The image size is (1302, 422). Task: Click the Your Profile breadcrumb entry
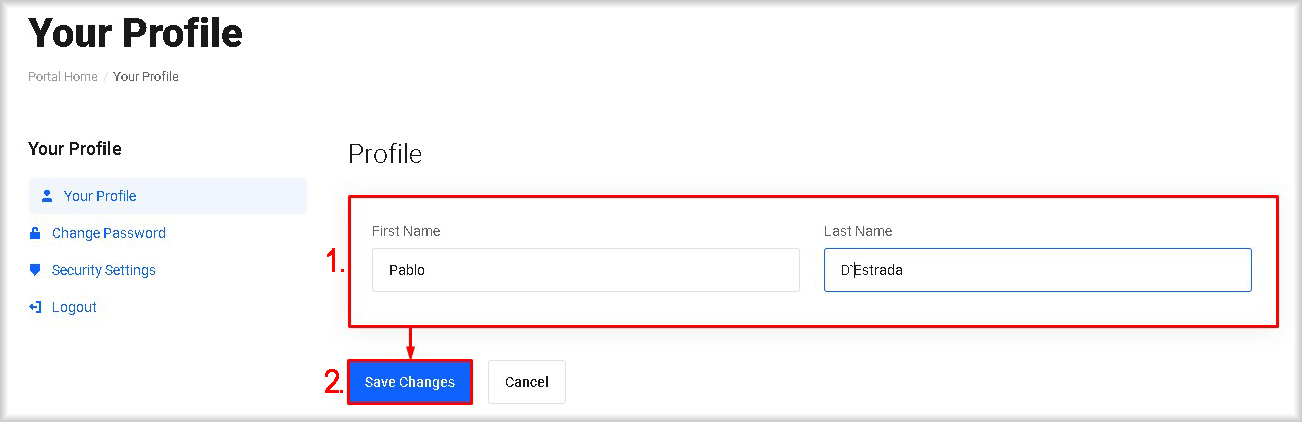tap(146, 76)
